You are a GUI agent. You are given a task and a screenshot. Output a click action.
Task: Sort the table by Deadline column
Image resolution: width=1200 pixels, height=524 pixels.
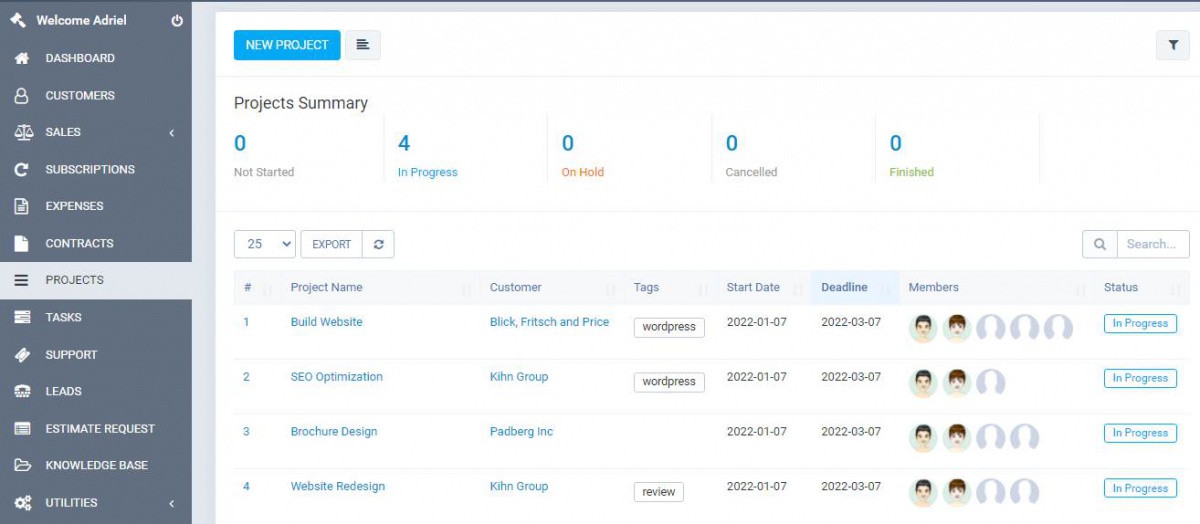pyautogui.click(x=844, y=288)
